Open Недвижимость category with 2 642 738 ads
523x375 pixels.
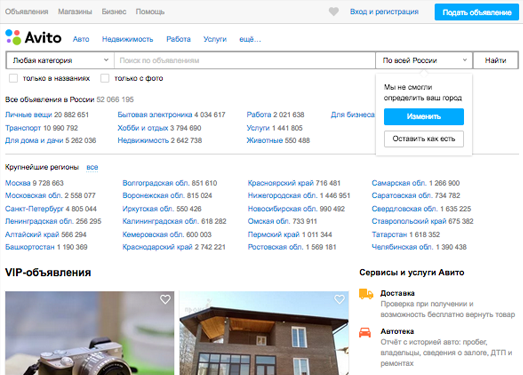tap(143, 140)
